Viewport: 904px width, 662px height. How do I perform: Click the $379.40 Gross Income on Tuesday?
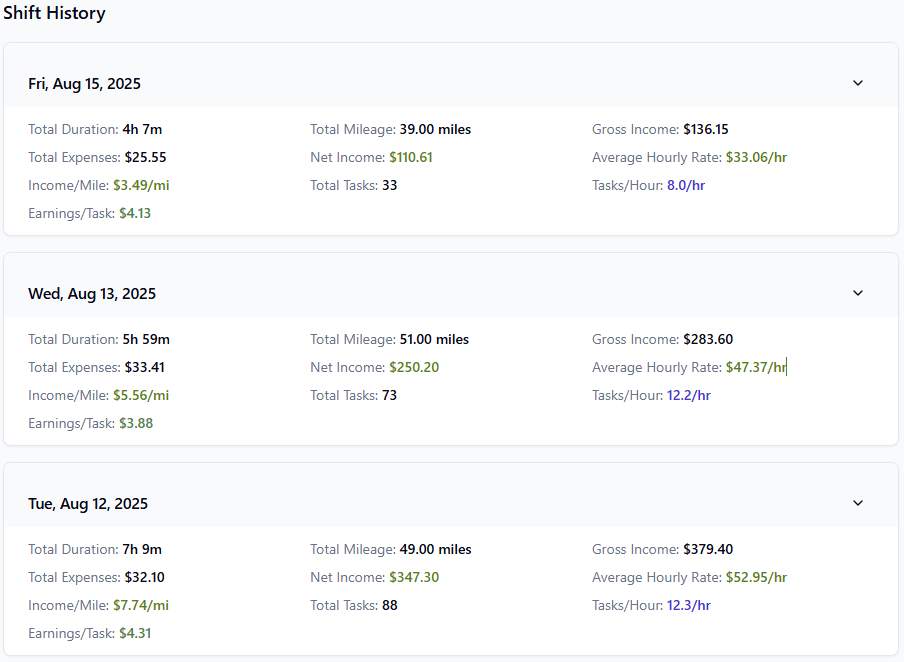coord(709,549)
